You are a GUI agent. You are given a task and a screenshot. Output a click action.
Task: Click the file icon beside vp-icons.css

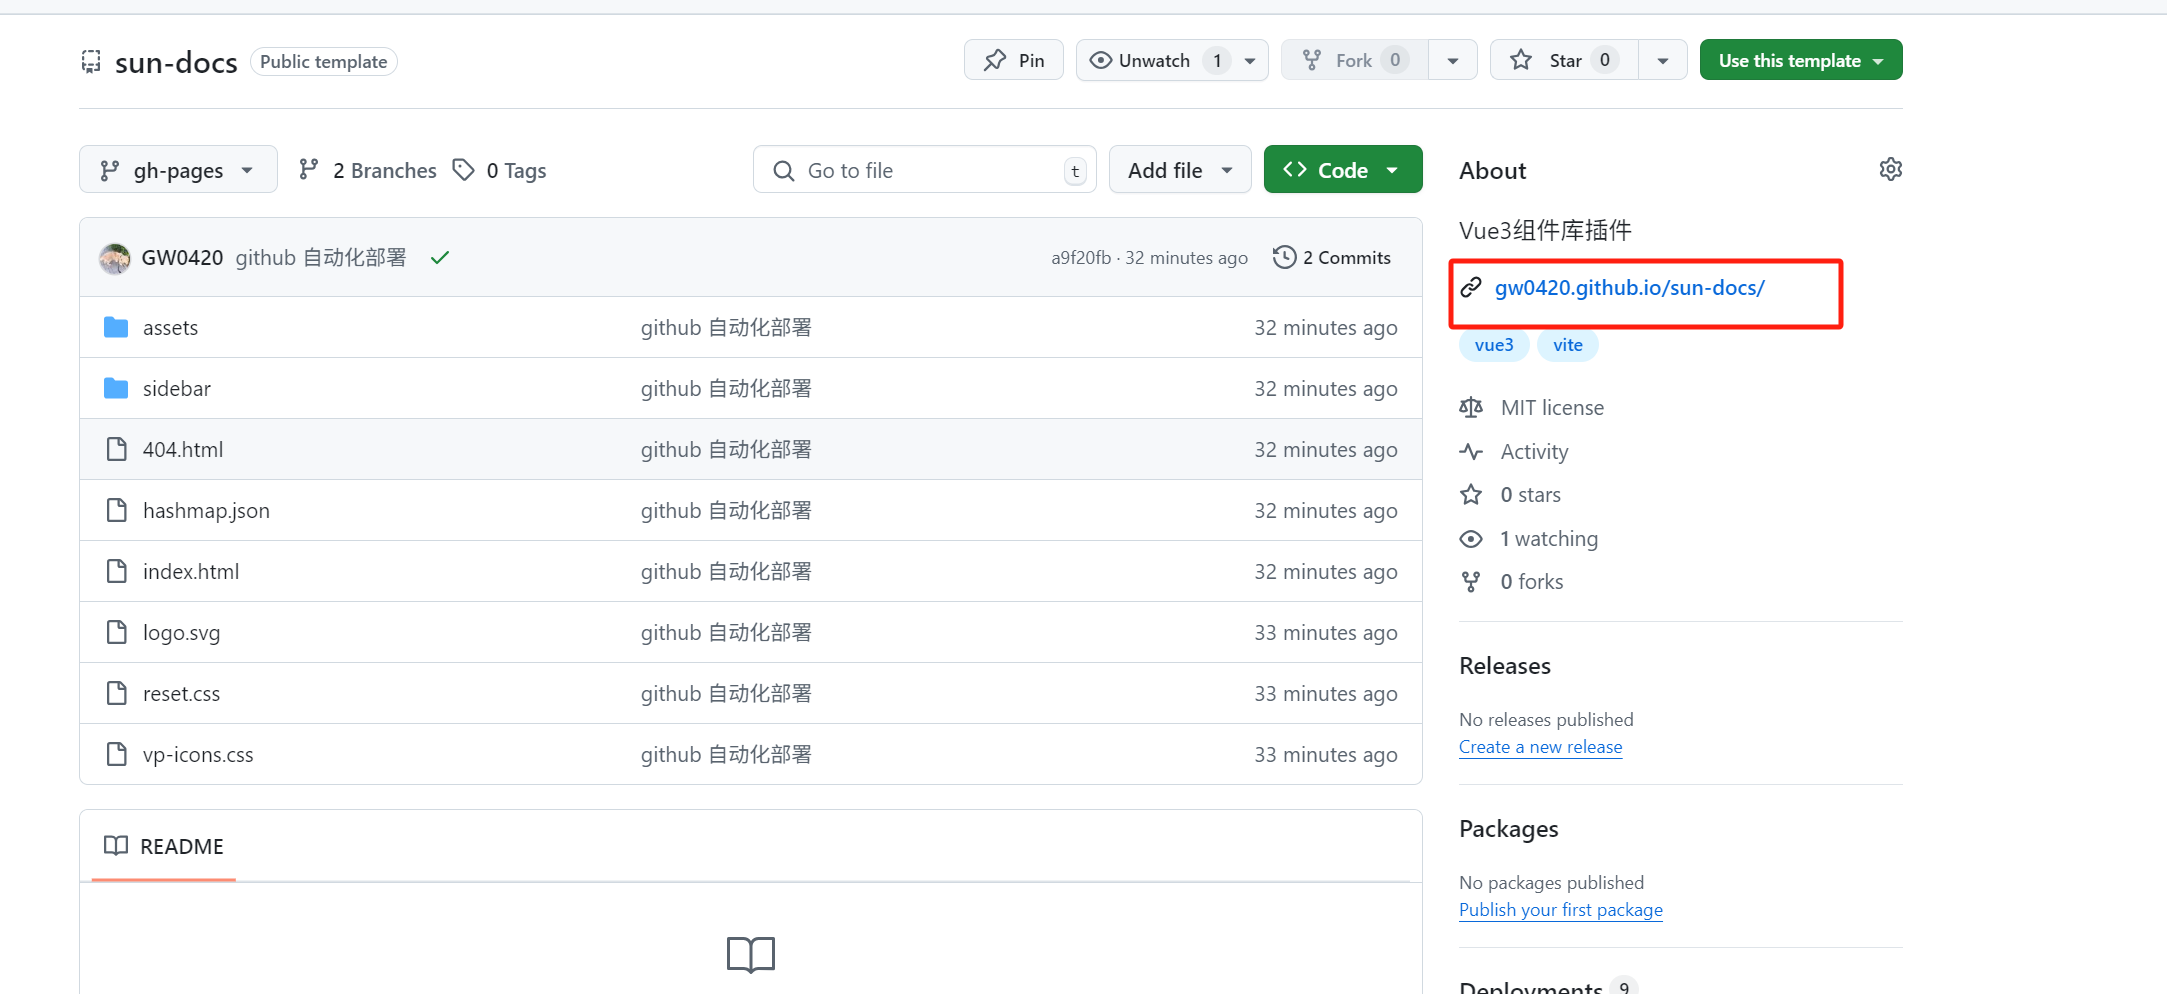(x=116, y=754)
